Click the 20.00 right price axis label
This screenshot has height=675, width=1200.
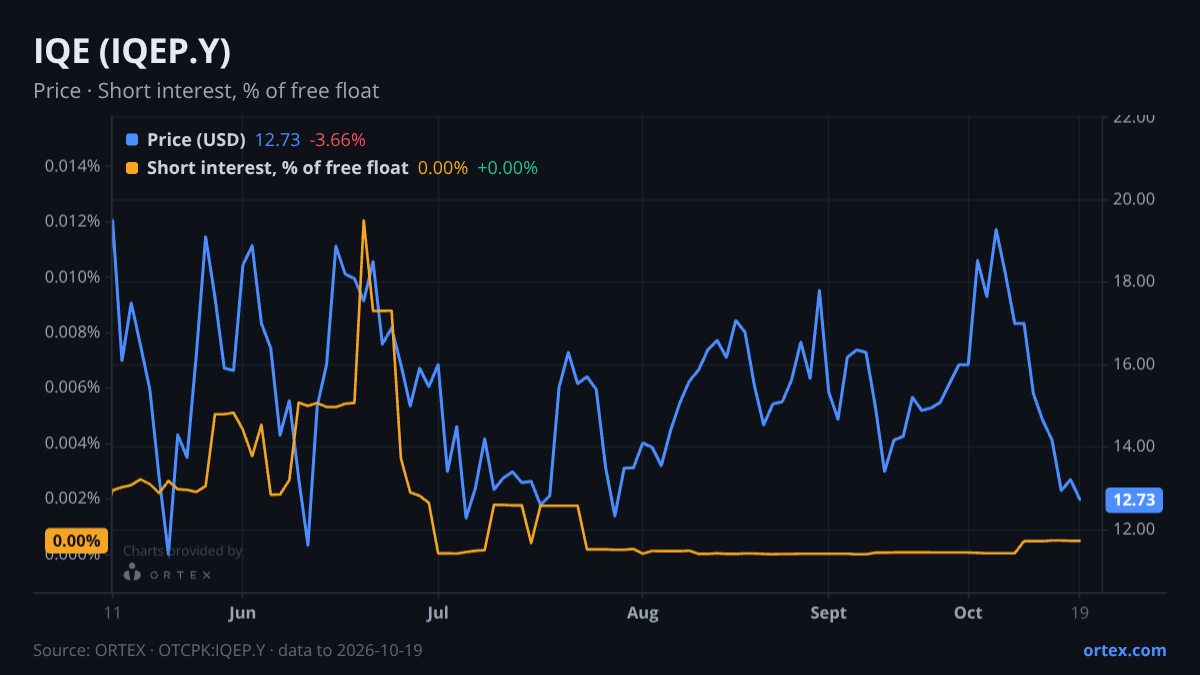point(1135,199)
